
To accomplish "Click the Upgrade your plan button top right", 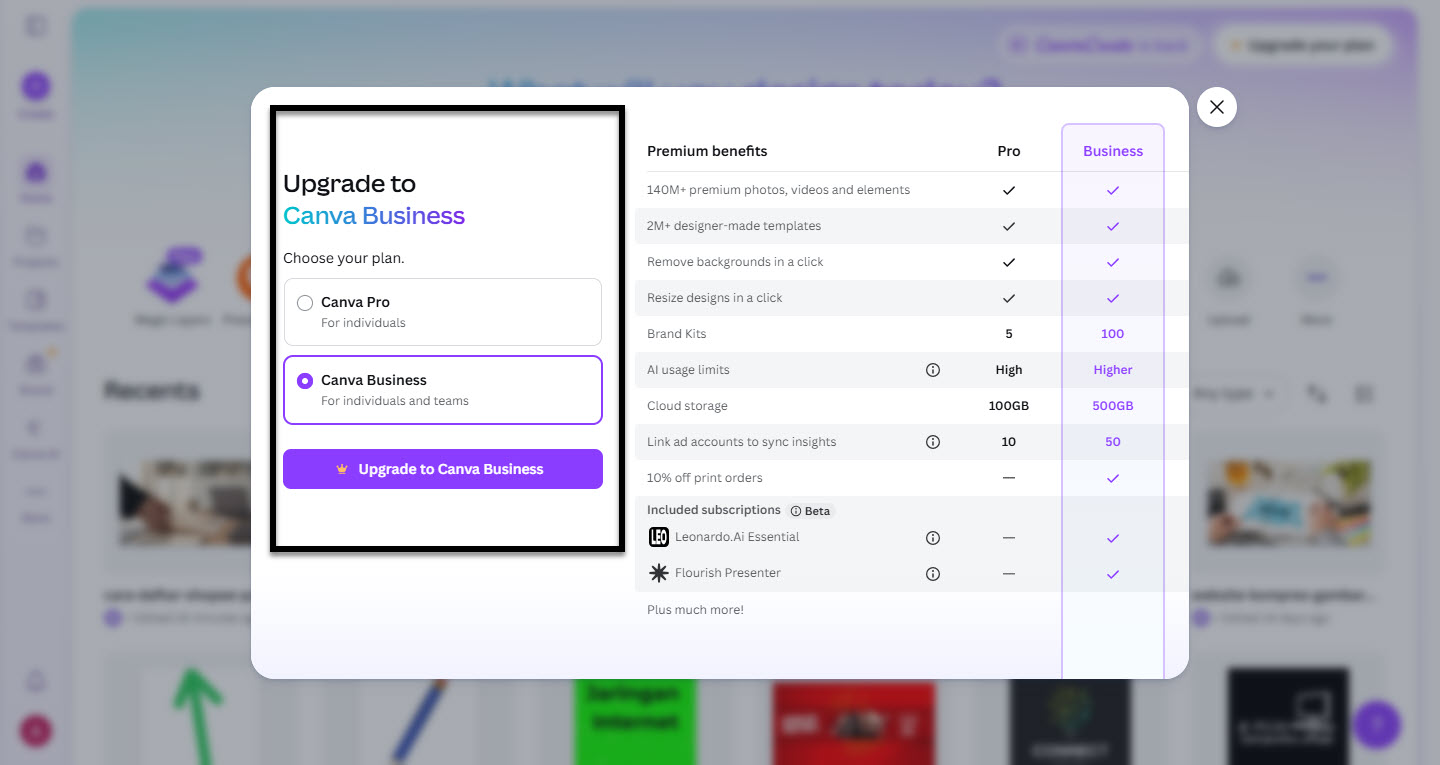I will (x=1302, y=45).
